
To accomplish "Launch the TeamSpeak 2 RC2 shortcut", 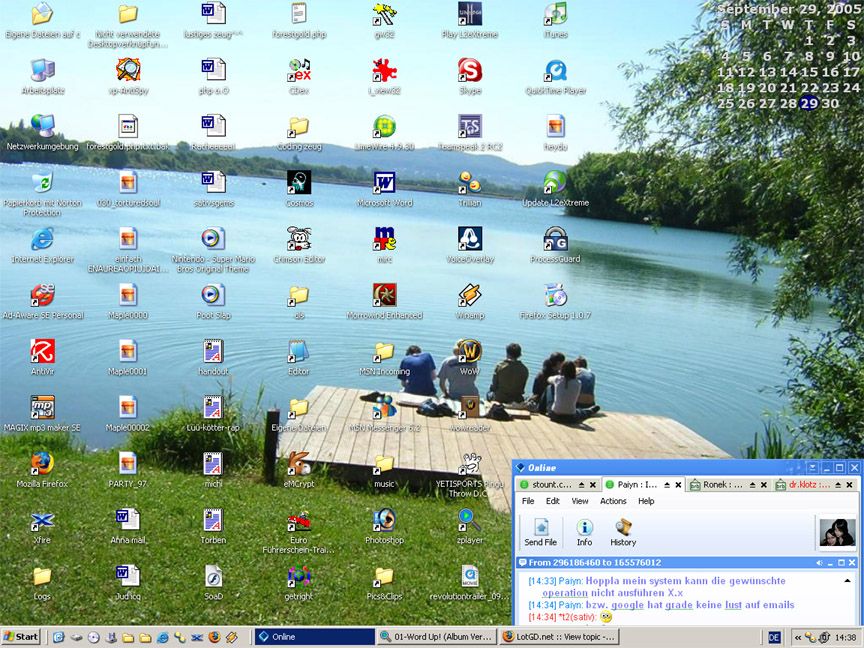I will click(x=470, y=127).
